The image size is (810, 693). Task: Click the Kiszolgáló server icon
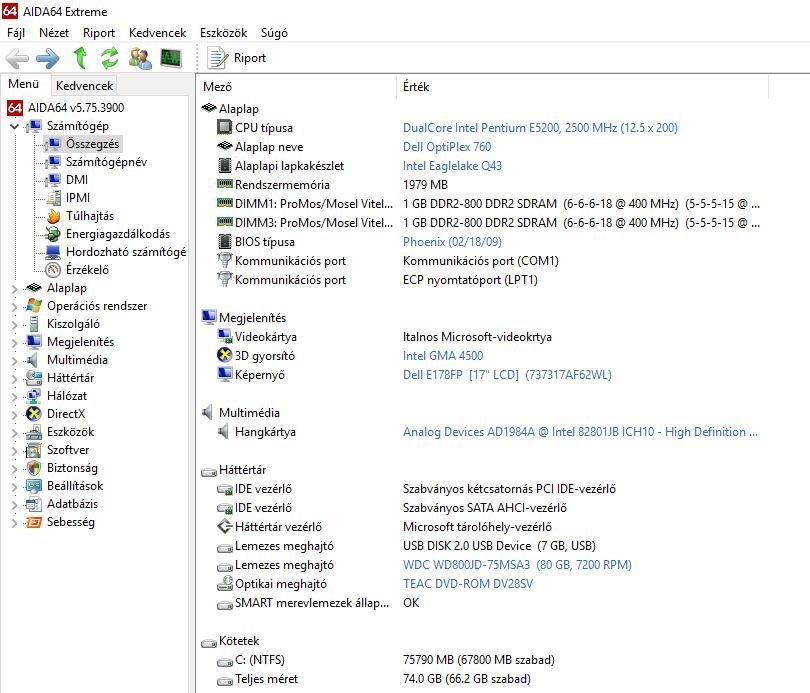[x=34, y=324]
